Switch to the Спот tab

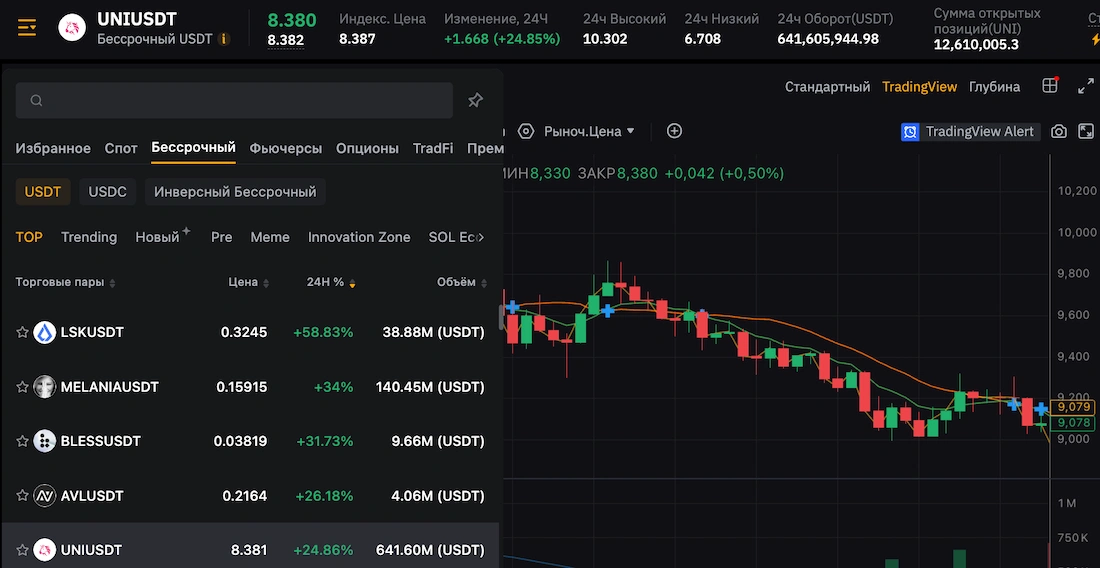coord(121,149)
